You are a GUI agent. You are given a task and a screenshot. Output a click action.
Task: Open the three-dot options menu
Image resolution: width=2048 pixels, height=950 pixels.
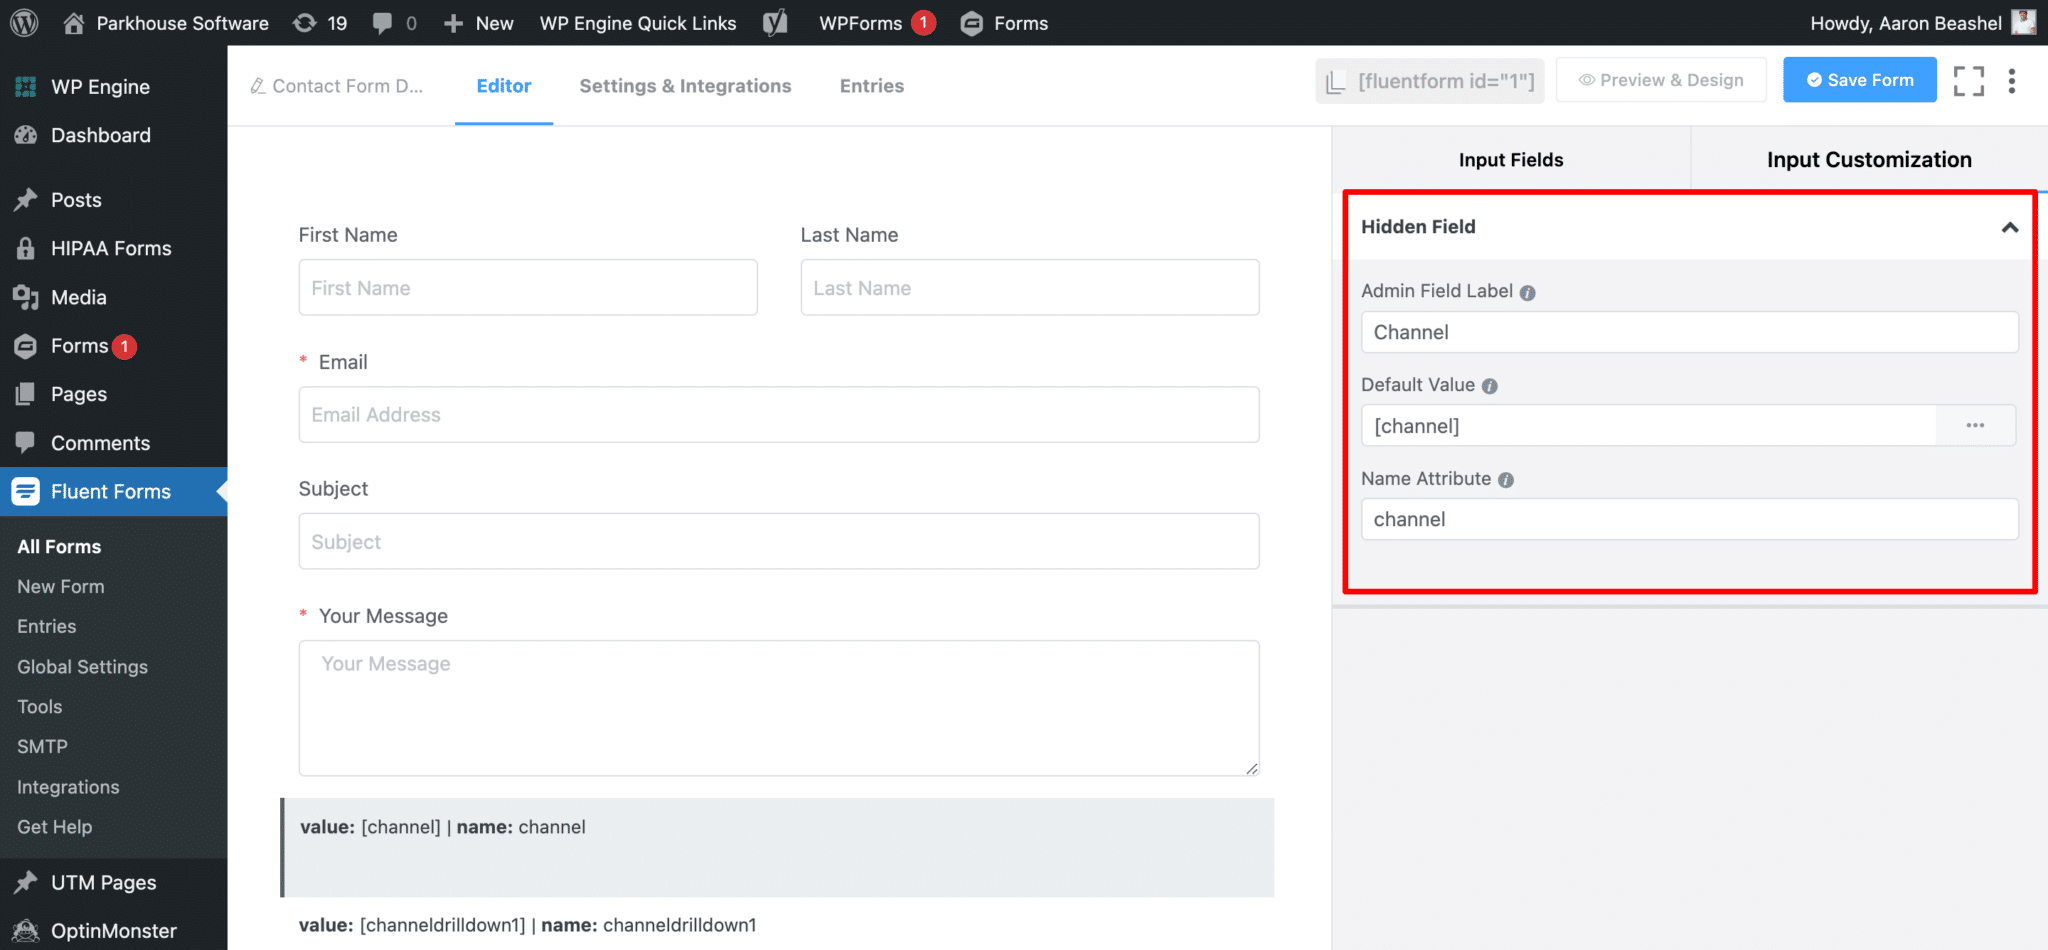pyautogui.click(x=2012, y=80)
